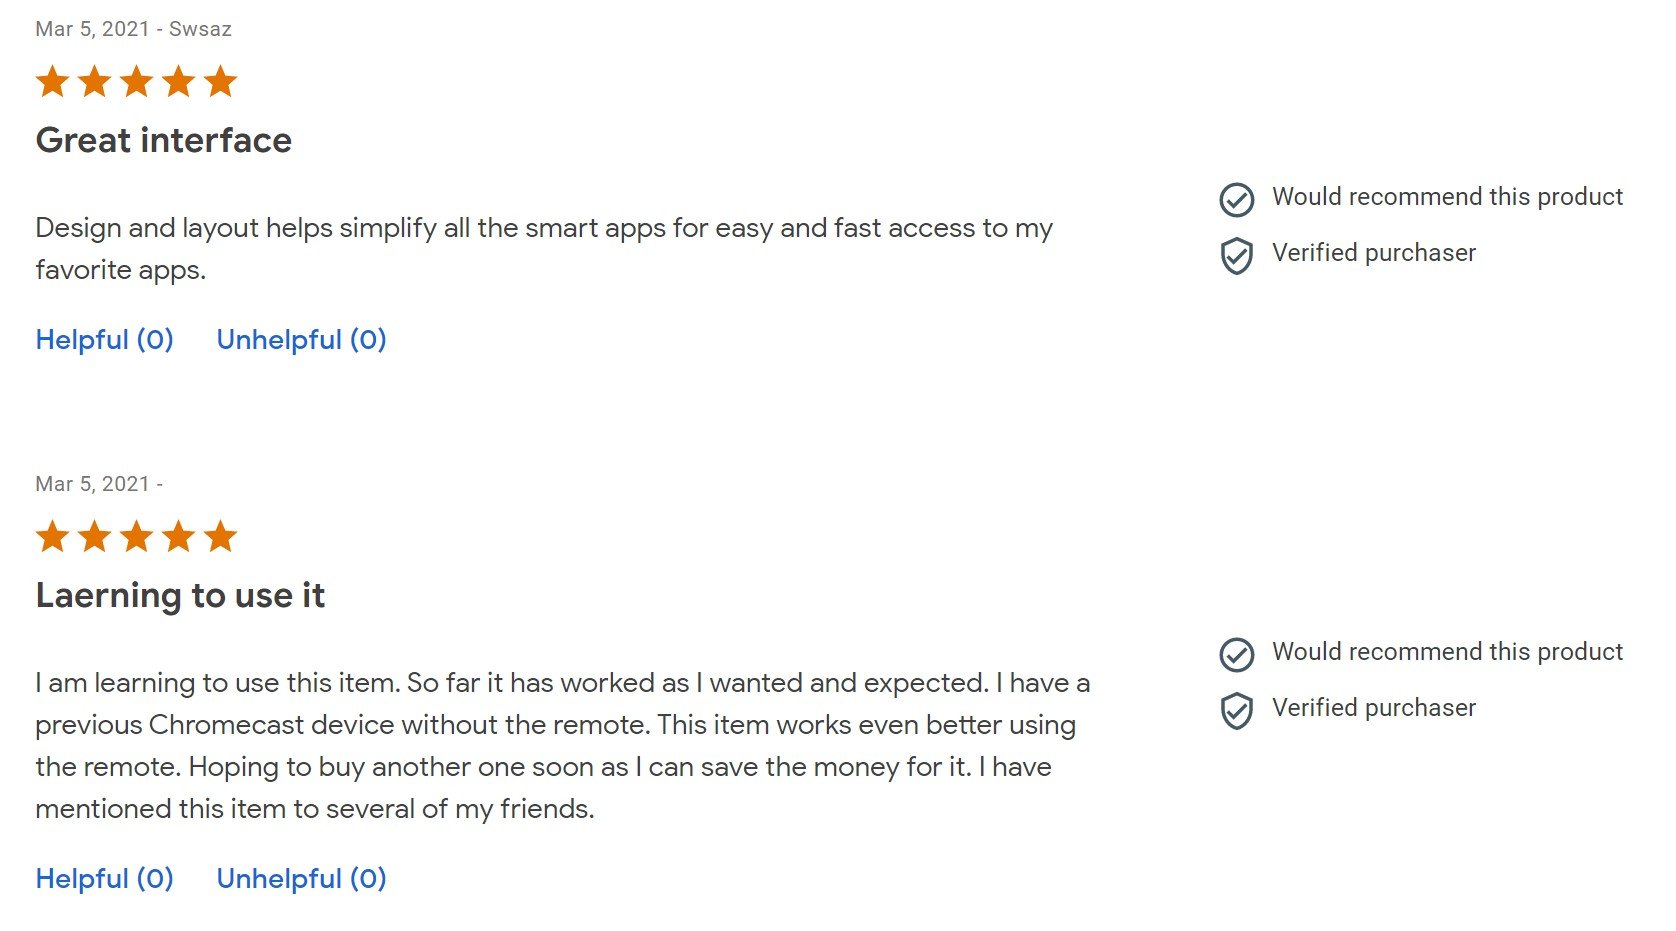Click recommend checkmark icon in Swsaz's review
This screenshot has width=1676, height=931.
click(1237, 200)
